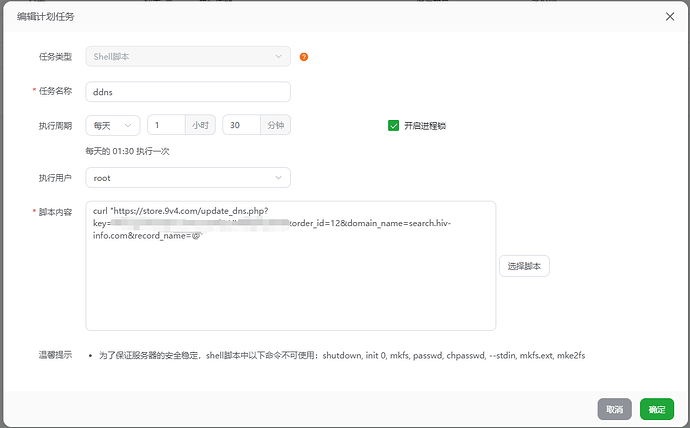Screen dimensions: 690x428
Task: Toggle the 开启进程锁 checkbox
Action: point(393,126)
